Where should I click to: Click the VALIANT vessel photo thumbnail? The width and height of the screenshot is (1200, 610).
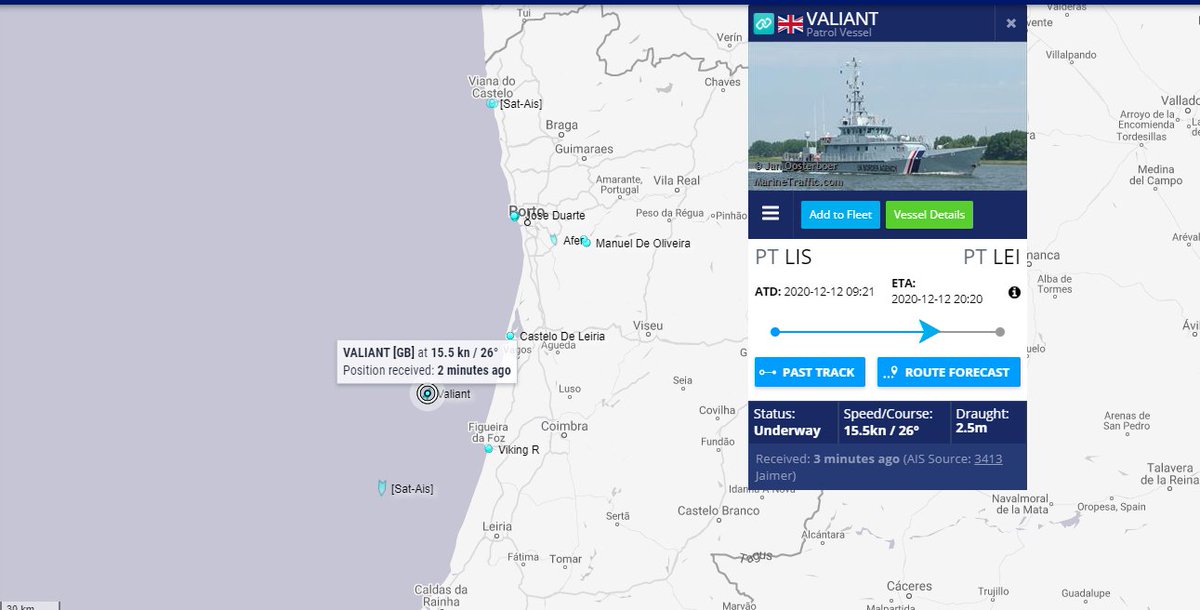click(888, 120)
